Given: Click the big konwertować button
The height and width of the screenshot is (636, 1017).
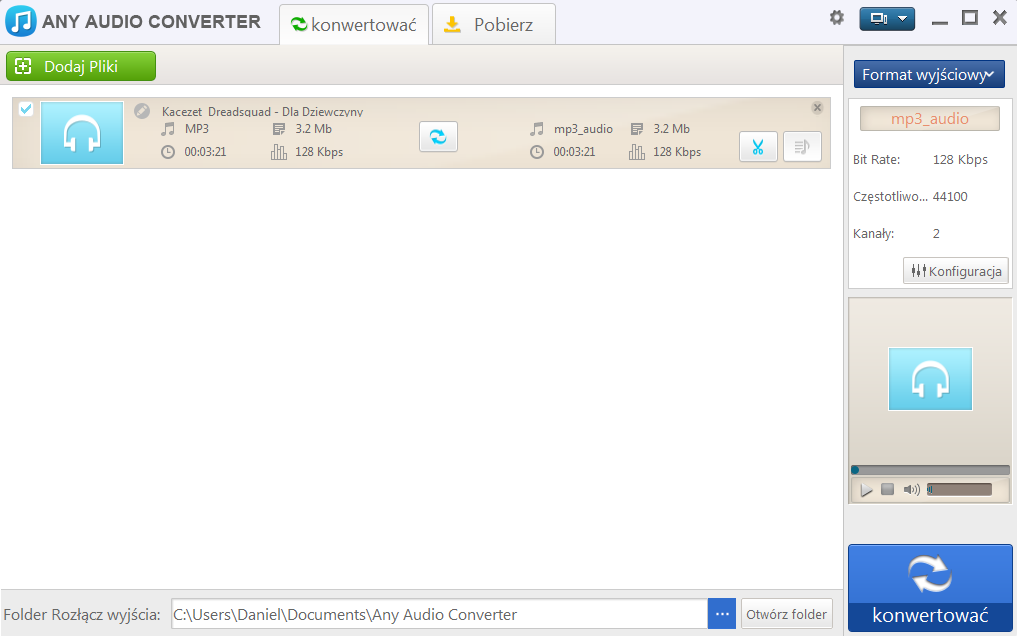Looking at the screenshot, I should (x=930, y=588).
